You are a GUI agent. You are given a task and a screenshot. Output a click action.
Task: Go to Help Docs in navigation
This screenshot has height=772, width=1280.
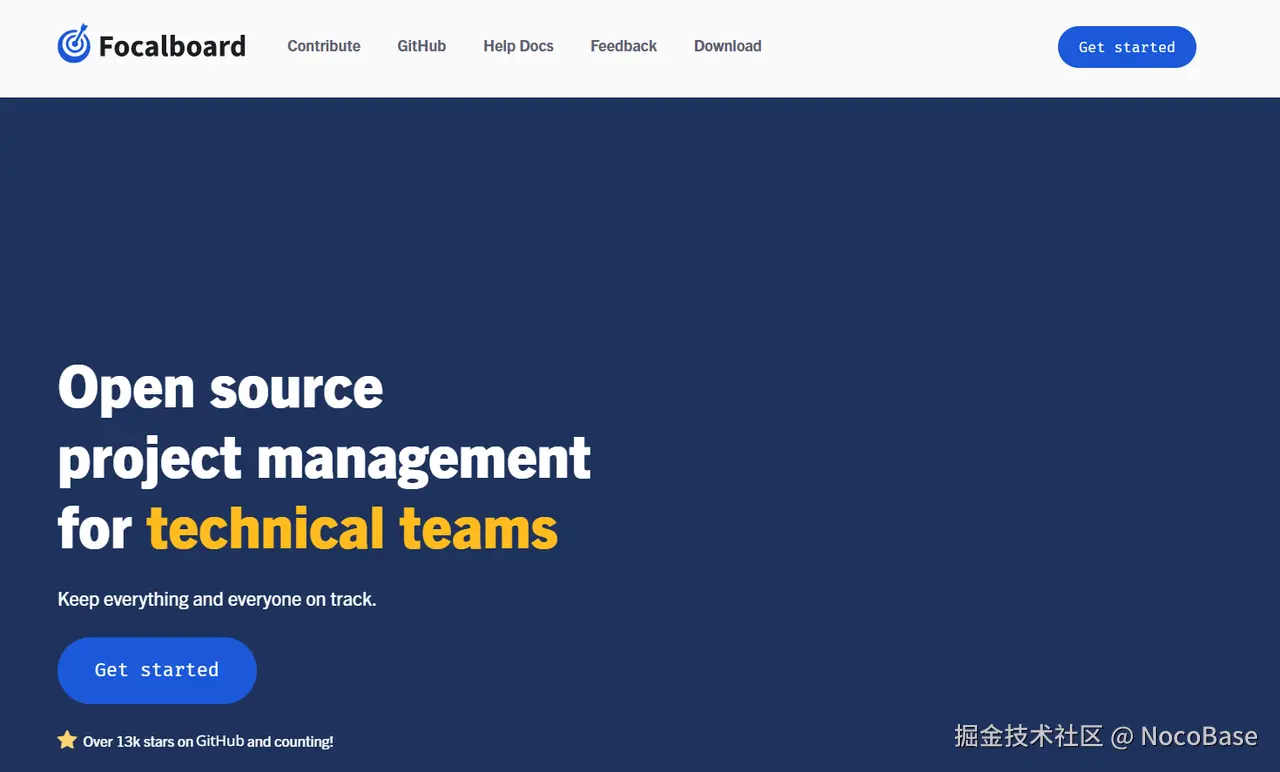pos(518,46)
